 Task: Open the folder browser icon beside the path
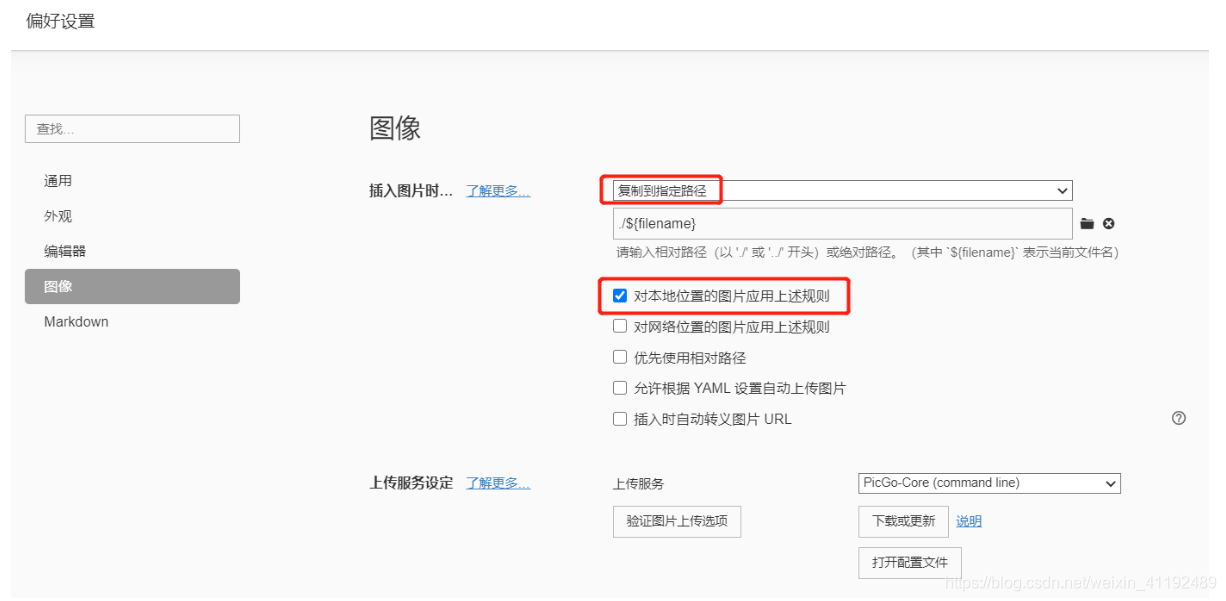[1087, 223]
